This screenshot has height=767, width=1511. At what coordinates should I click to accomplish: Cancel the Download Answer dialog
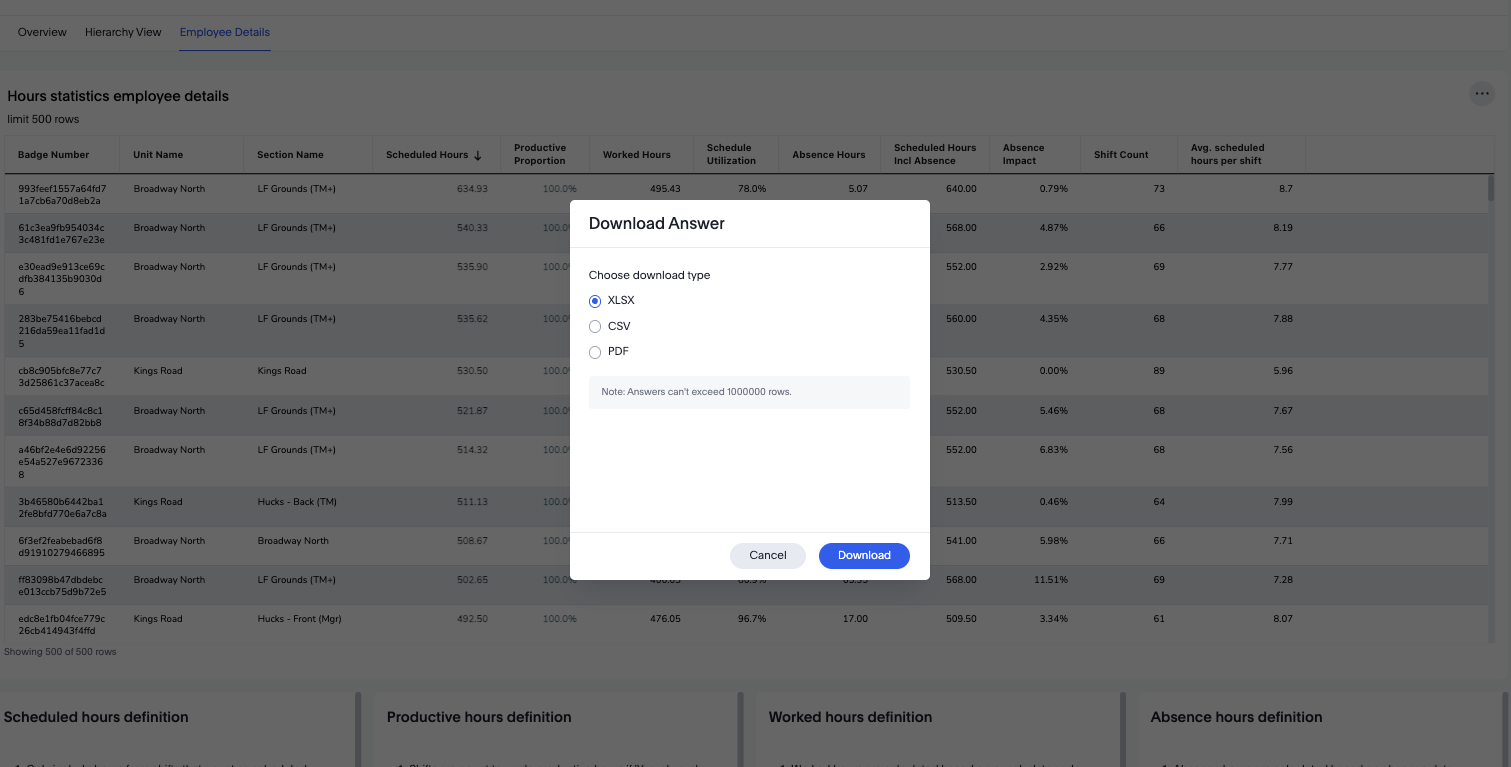768,556
